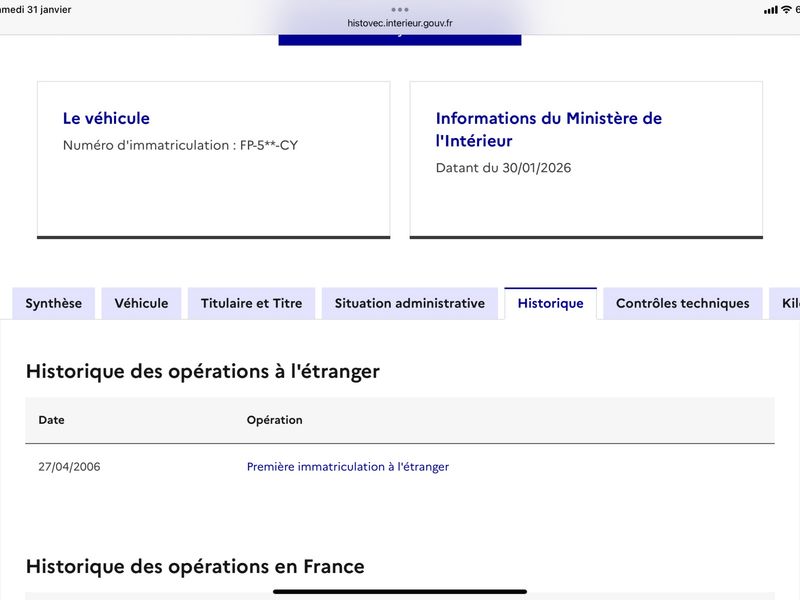This screenshot has width=800, height=600.
Task: Click the Le véhicule card heading
Action: 106,118
